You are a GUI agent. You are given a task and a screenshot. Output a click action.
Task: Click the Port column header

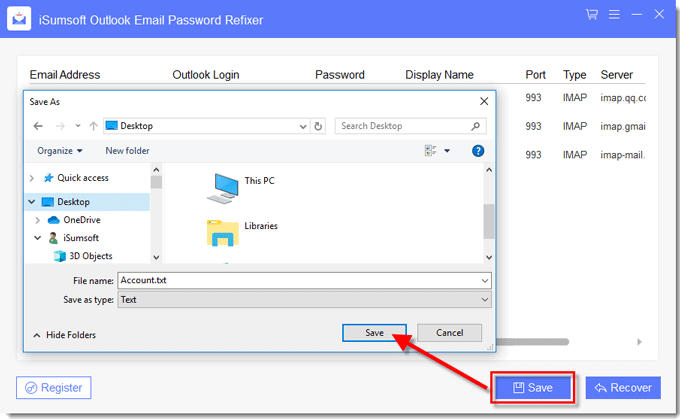click(535, 75)
